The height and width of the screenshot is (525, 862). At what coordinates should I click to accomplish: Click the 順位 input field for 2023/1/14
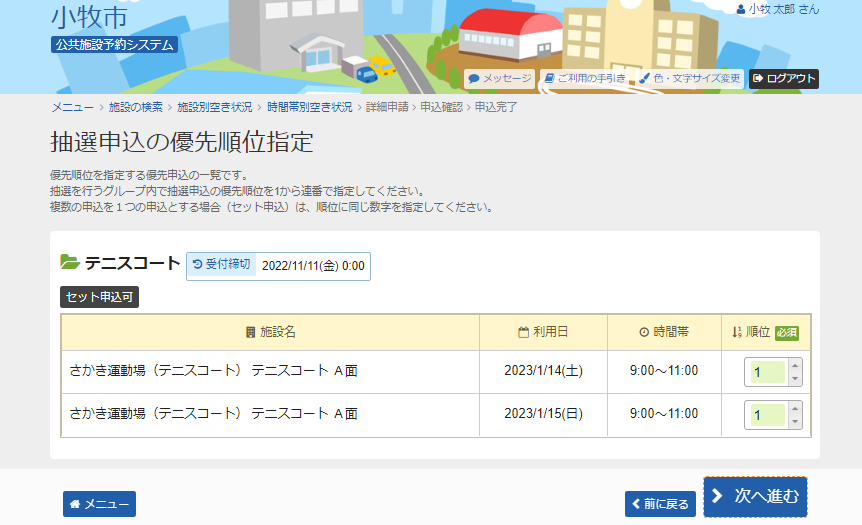[x=767, y=372]
